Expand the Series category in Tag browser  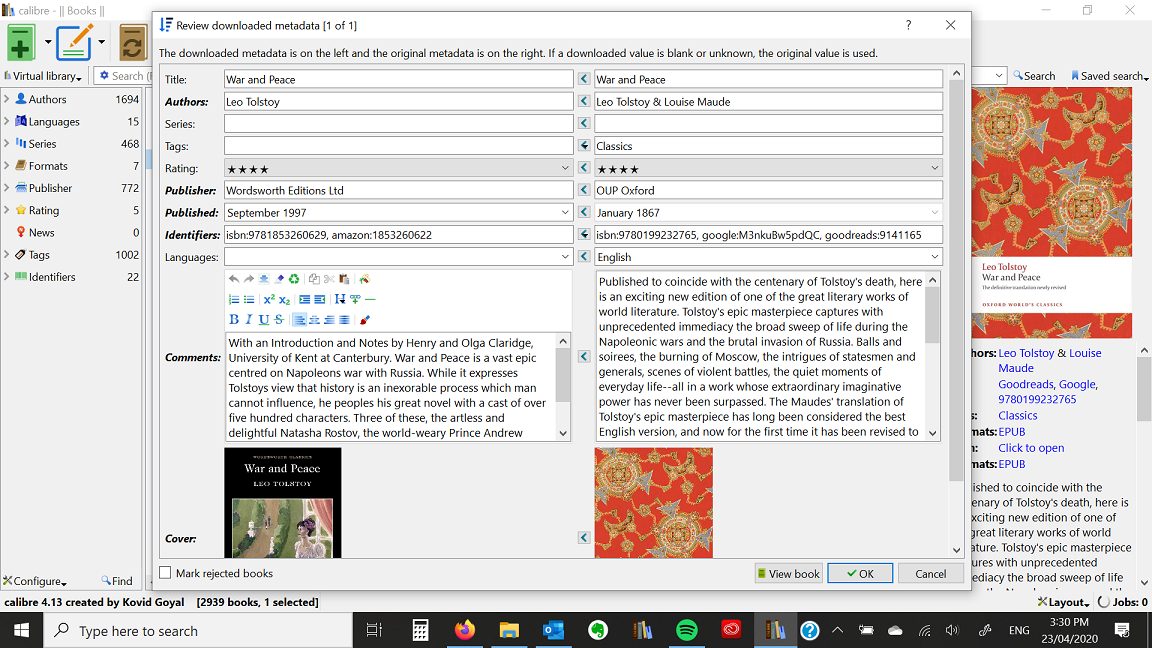(x=7, y=143)
